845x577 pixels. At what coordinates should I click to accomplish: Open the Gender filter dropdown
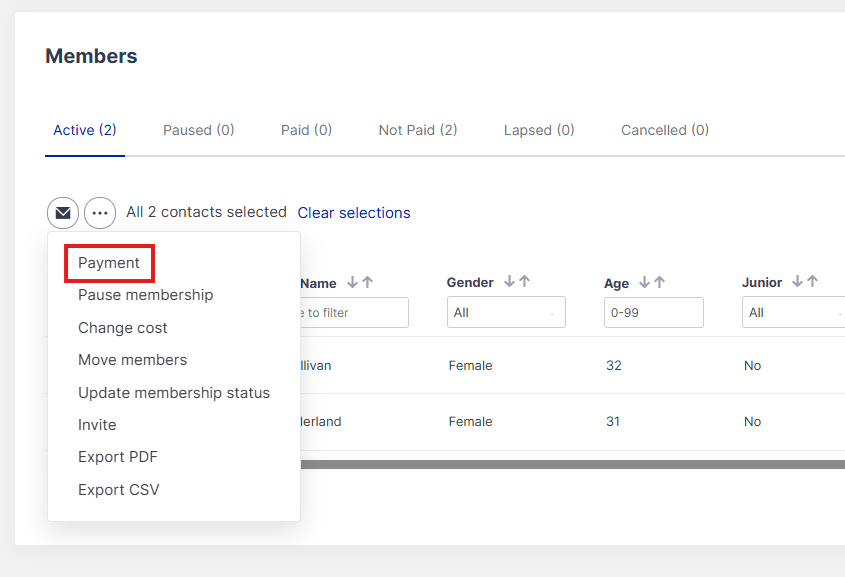505,313
